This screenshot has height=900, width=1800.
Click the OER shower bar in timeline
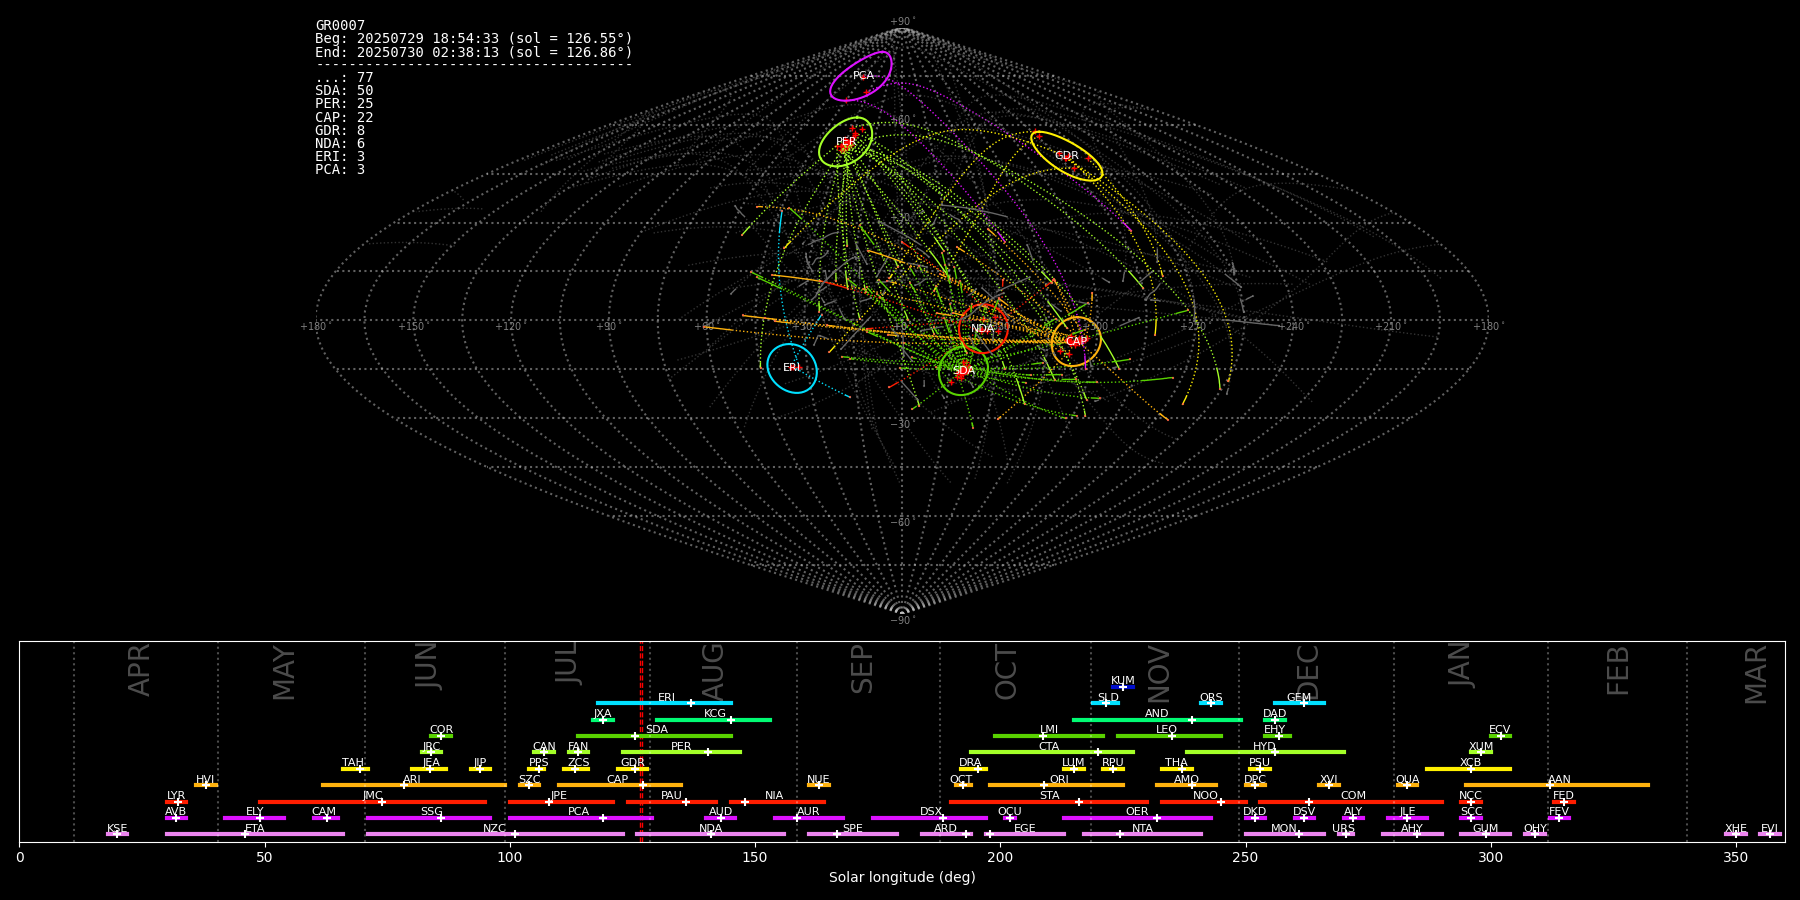(1137, 818)
